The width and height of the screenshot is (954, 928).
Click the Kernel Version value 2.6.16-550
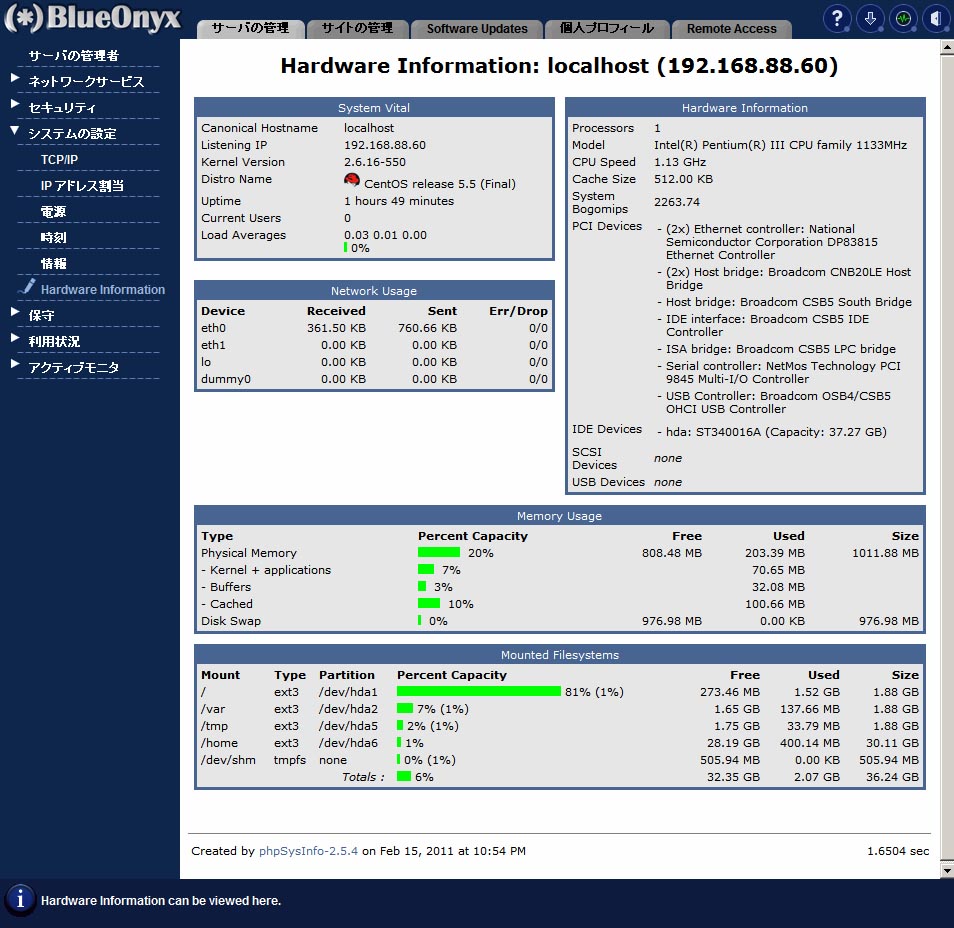[375, 162]
